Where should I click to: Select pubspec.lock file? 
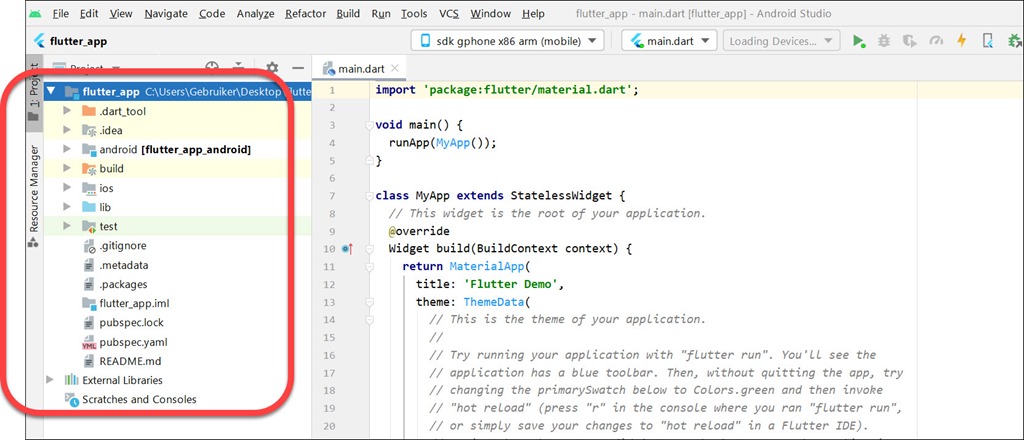point(132,322)
